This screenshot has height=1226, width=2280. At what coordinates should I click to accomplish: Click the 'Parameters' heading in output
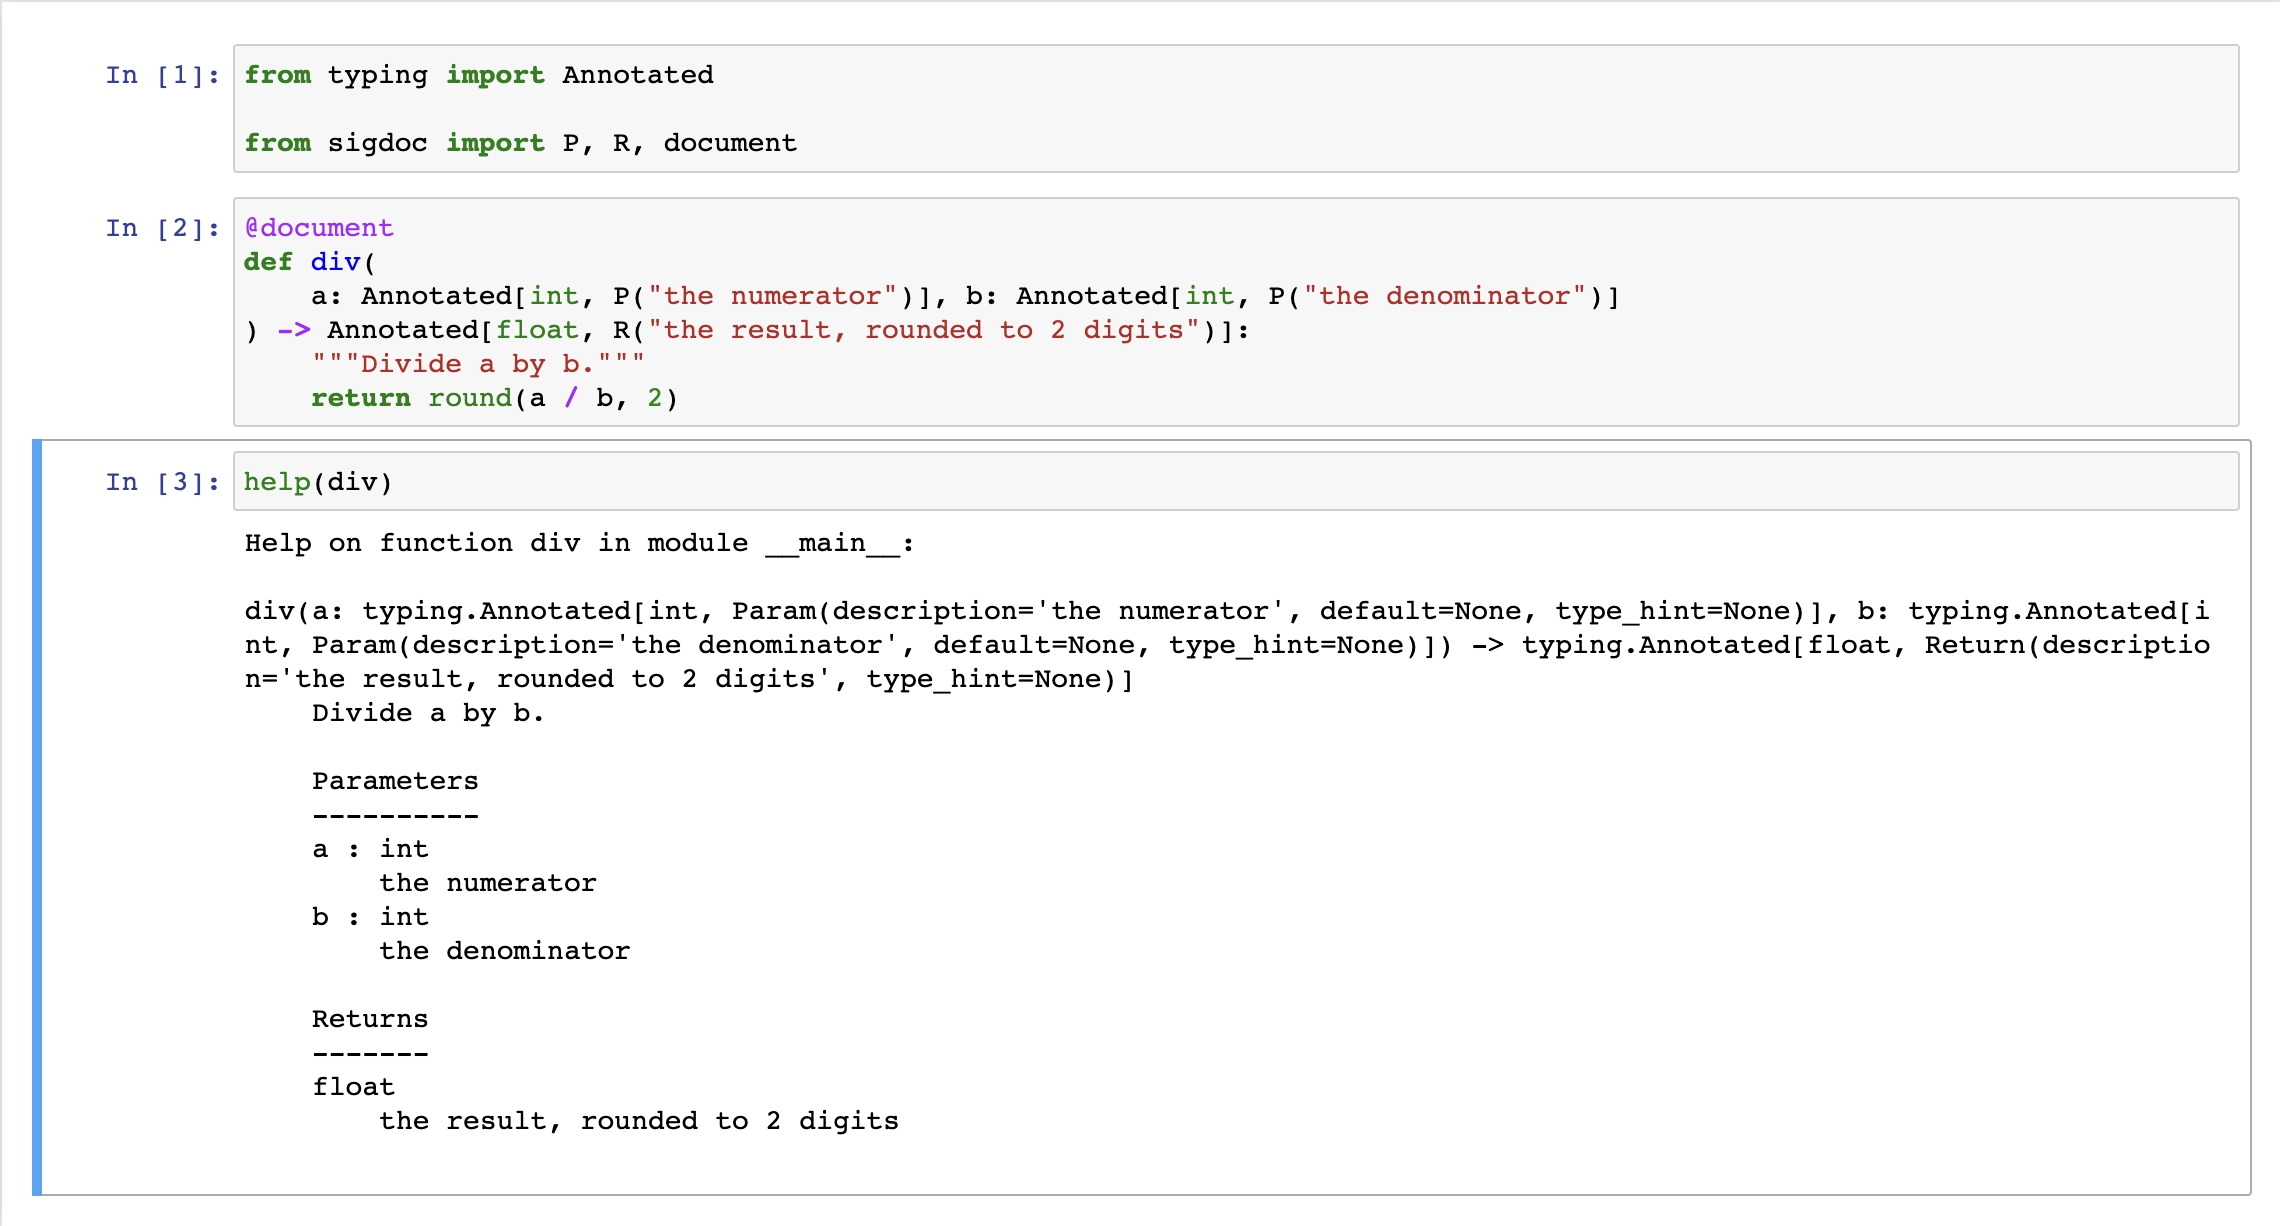(x=395, y=781)
